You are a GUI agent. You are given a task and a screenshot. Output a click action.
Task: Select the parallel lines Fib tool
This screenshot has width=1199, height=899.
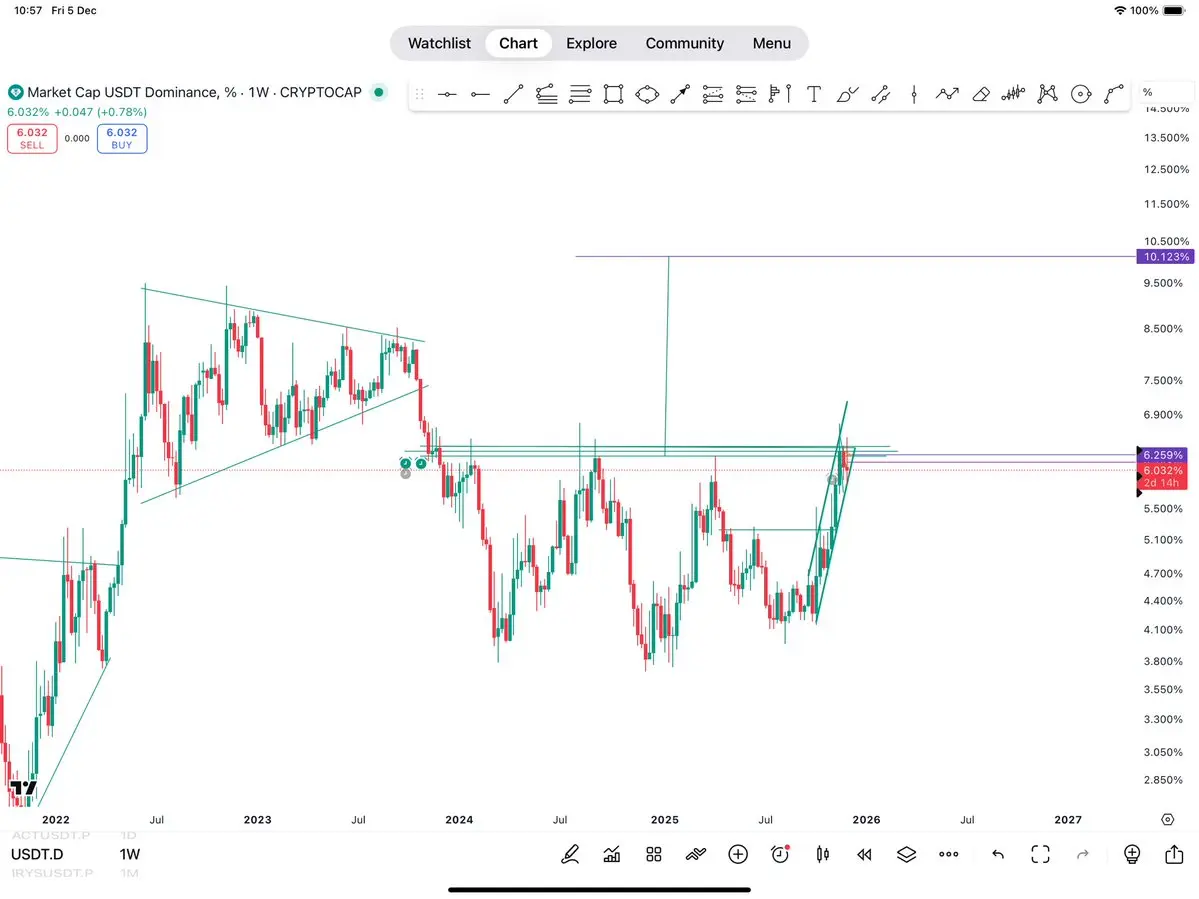pos(580,94)
